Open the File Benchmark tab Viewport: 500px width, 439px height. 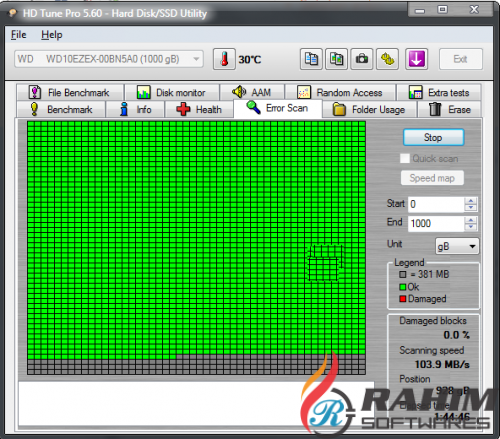pyautogui.click(x=70, y=92)
